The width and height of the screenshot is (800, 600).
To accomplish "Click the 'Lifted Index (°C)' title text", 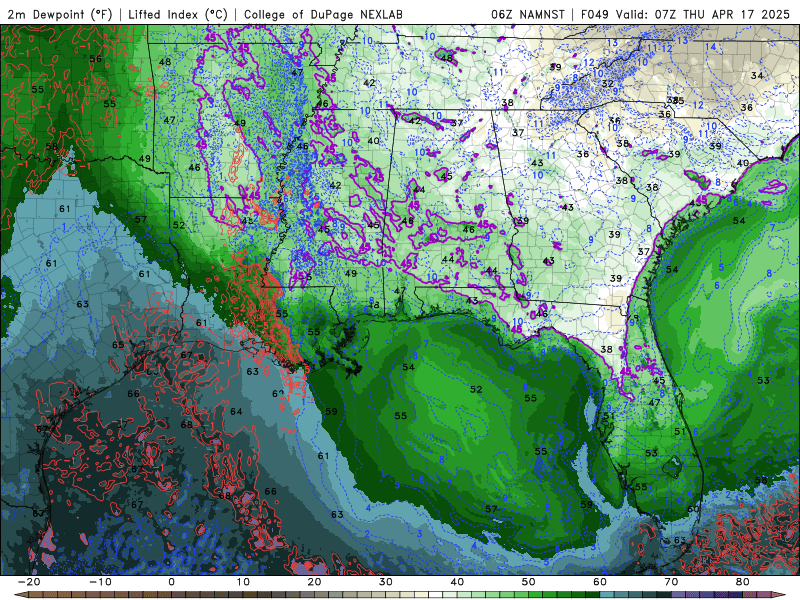I will [178, 15].
